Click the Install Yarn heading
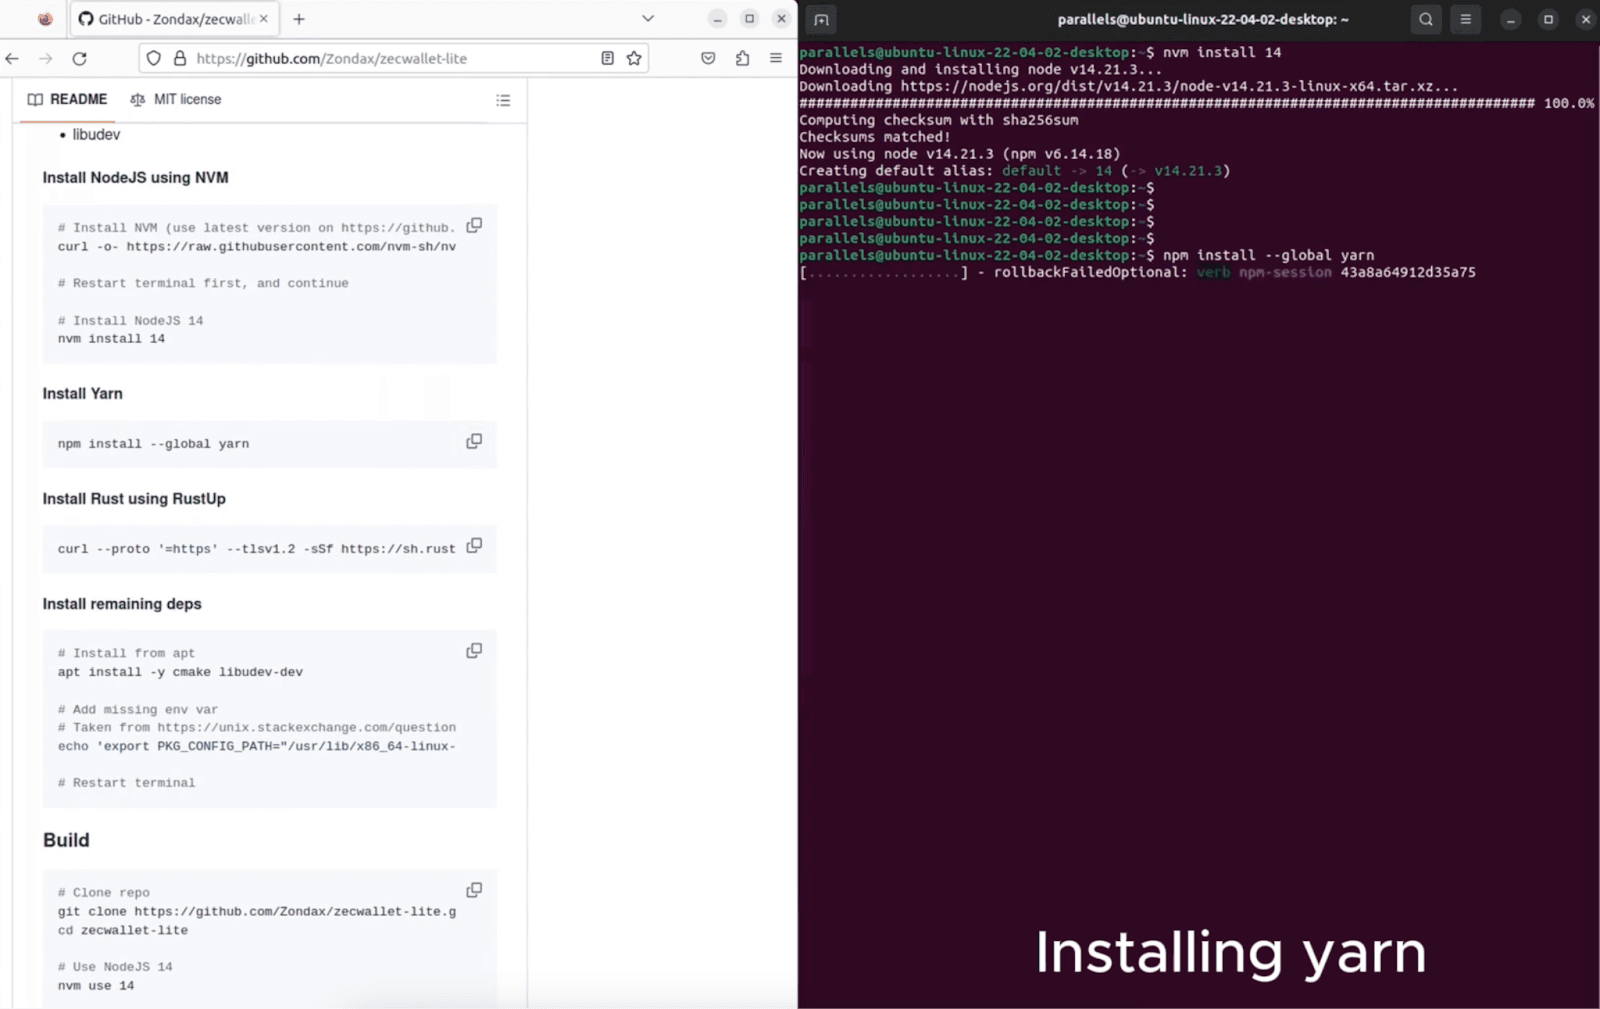The image size is (1600, 1009). (83, 394)
